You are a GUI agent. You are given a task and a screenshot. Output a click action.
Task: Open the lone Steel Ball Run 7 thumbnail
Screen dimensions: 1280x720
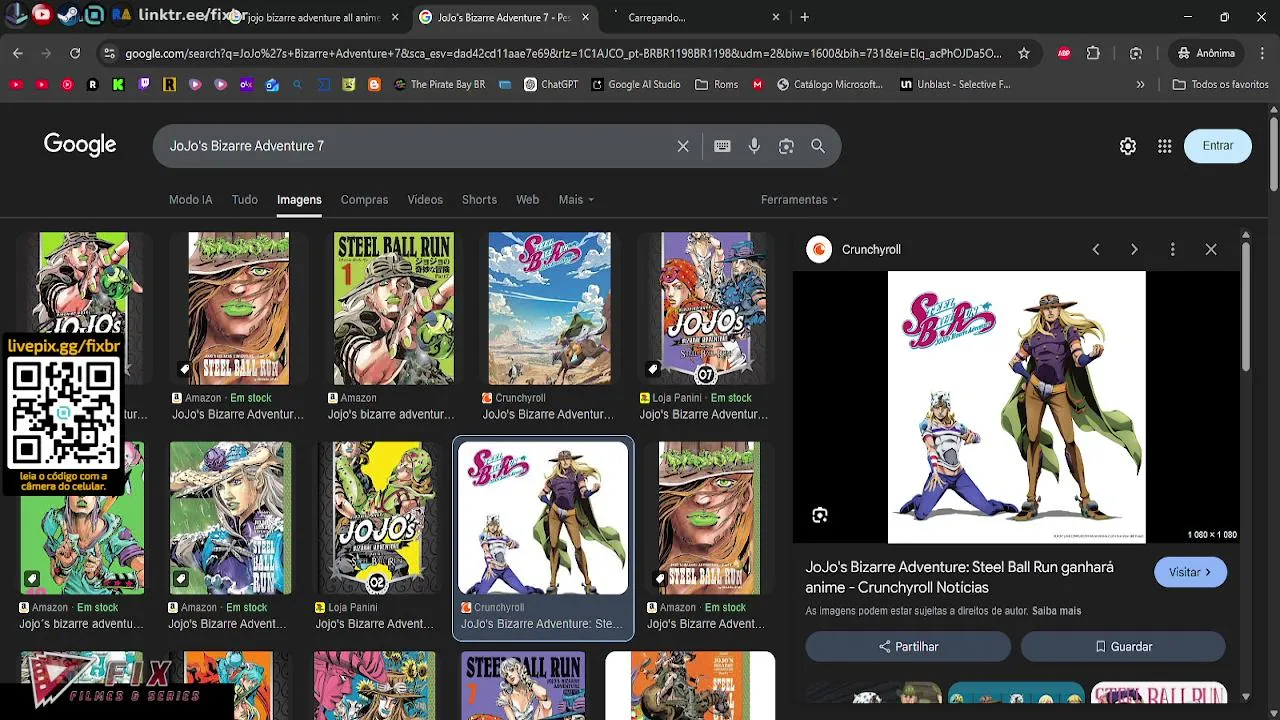(x=522, y=685)
